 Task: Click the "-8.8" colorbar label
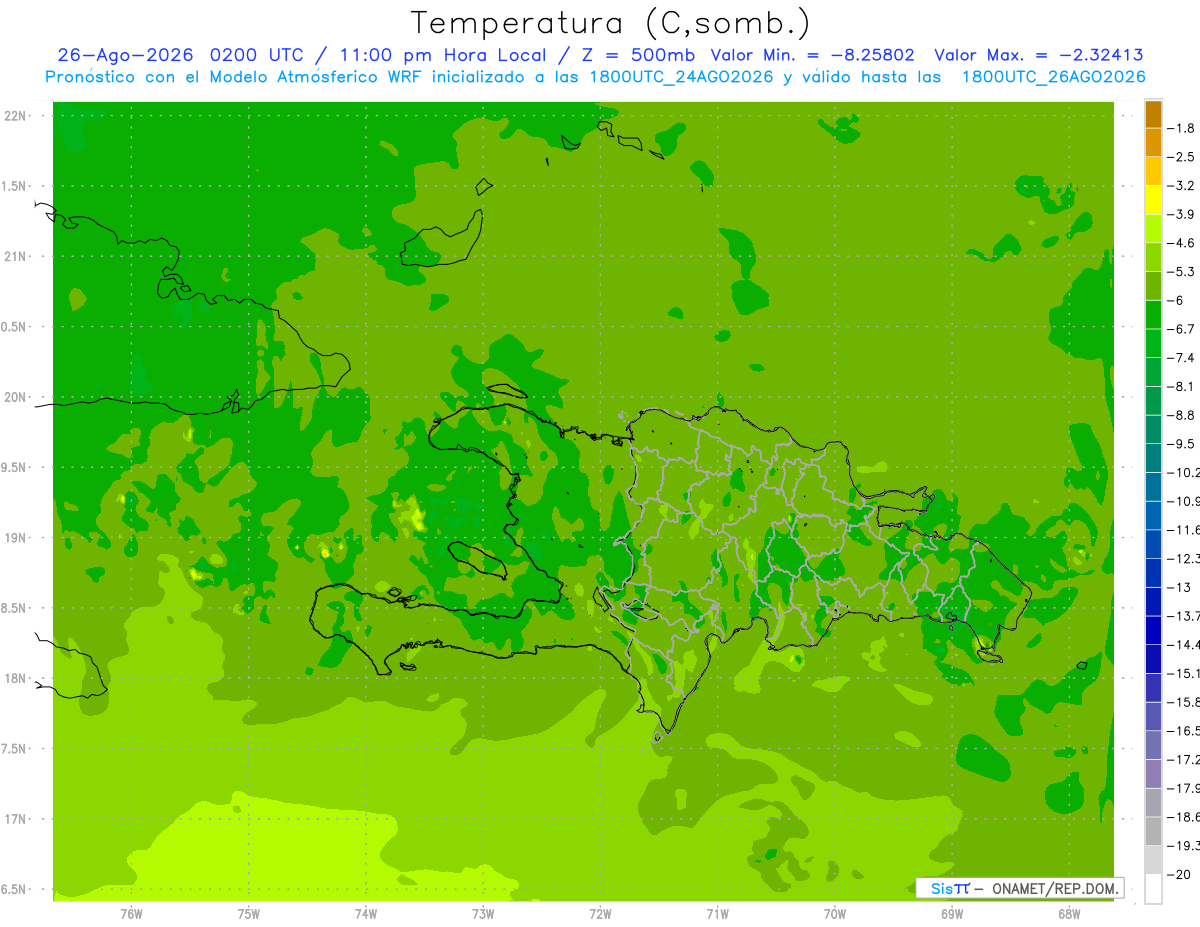pos(1182,415)
